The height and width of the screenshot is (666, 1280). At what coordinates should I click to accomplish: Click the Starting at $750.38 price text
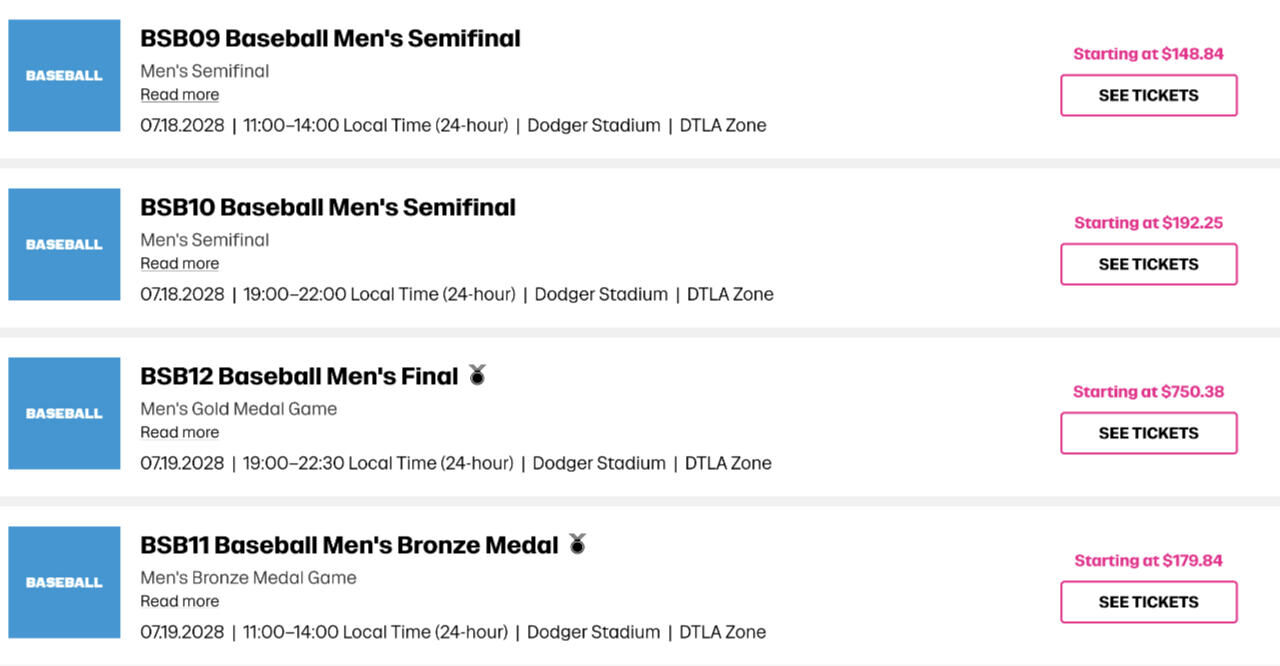[x=1148, y=392]
